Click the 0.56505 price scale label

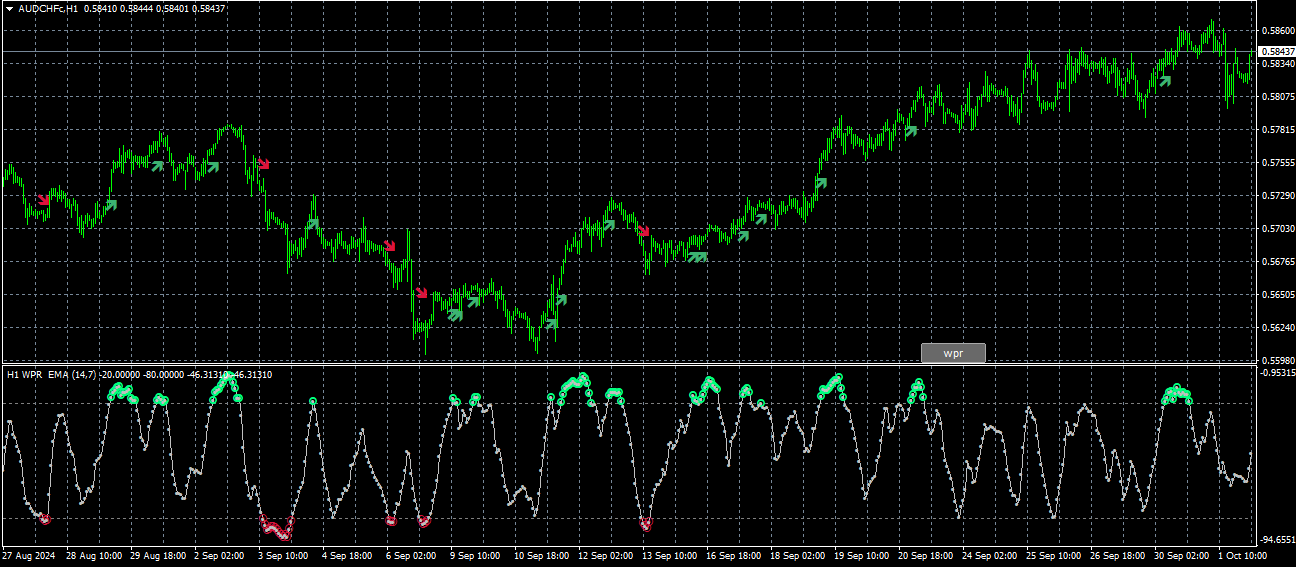[x=1276, y=295]
